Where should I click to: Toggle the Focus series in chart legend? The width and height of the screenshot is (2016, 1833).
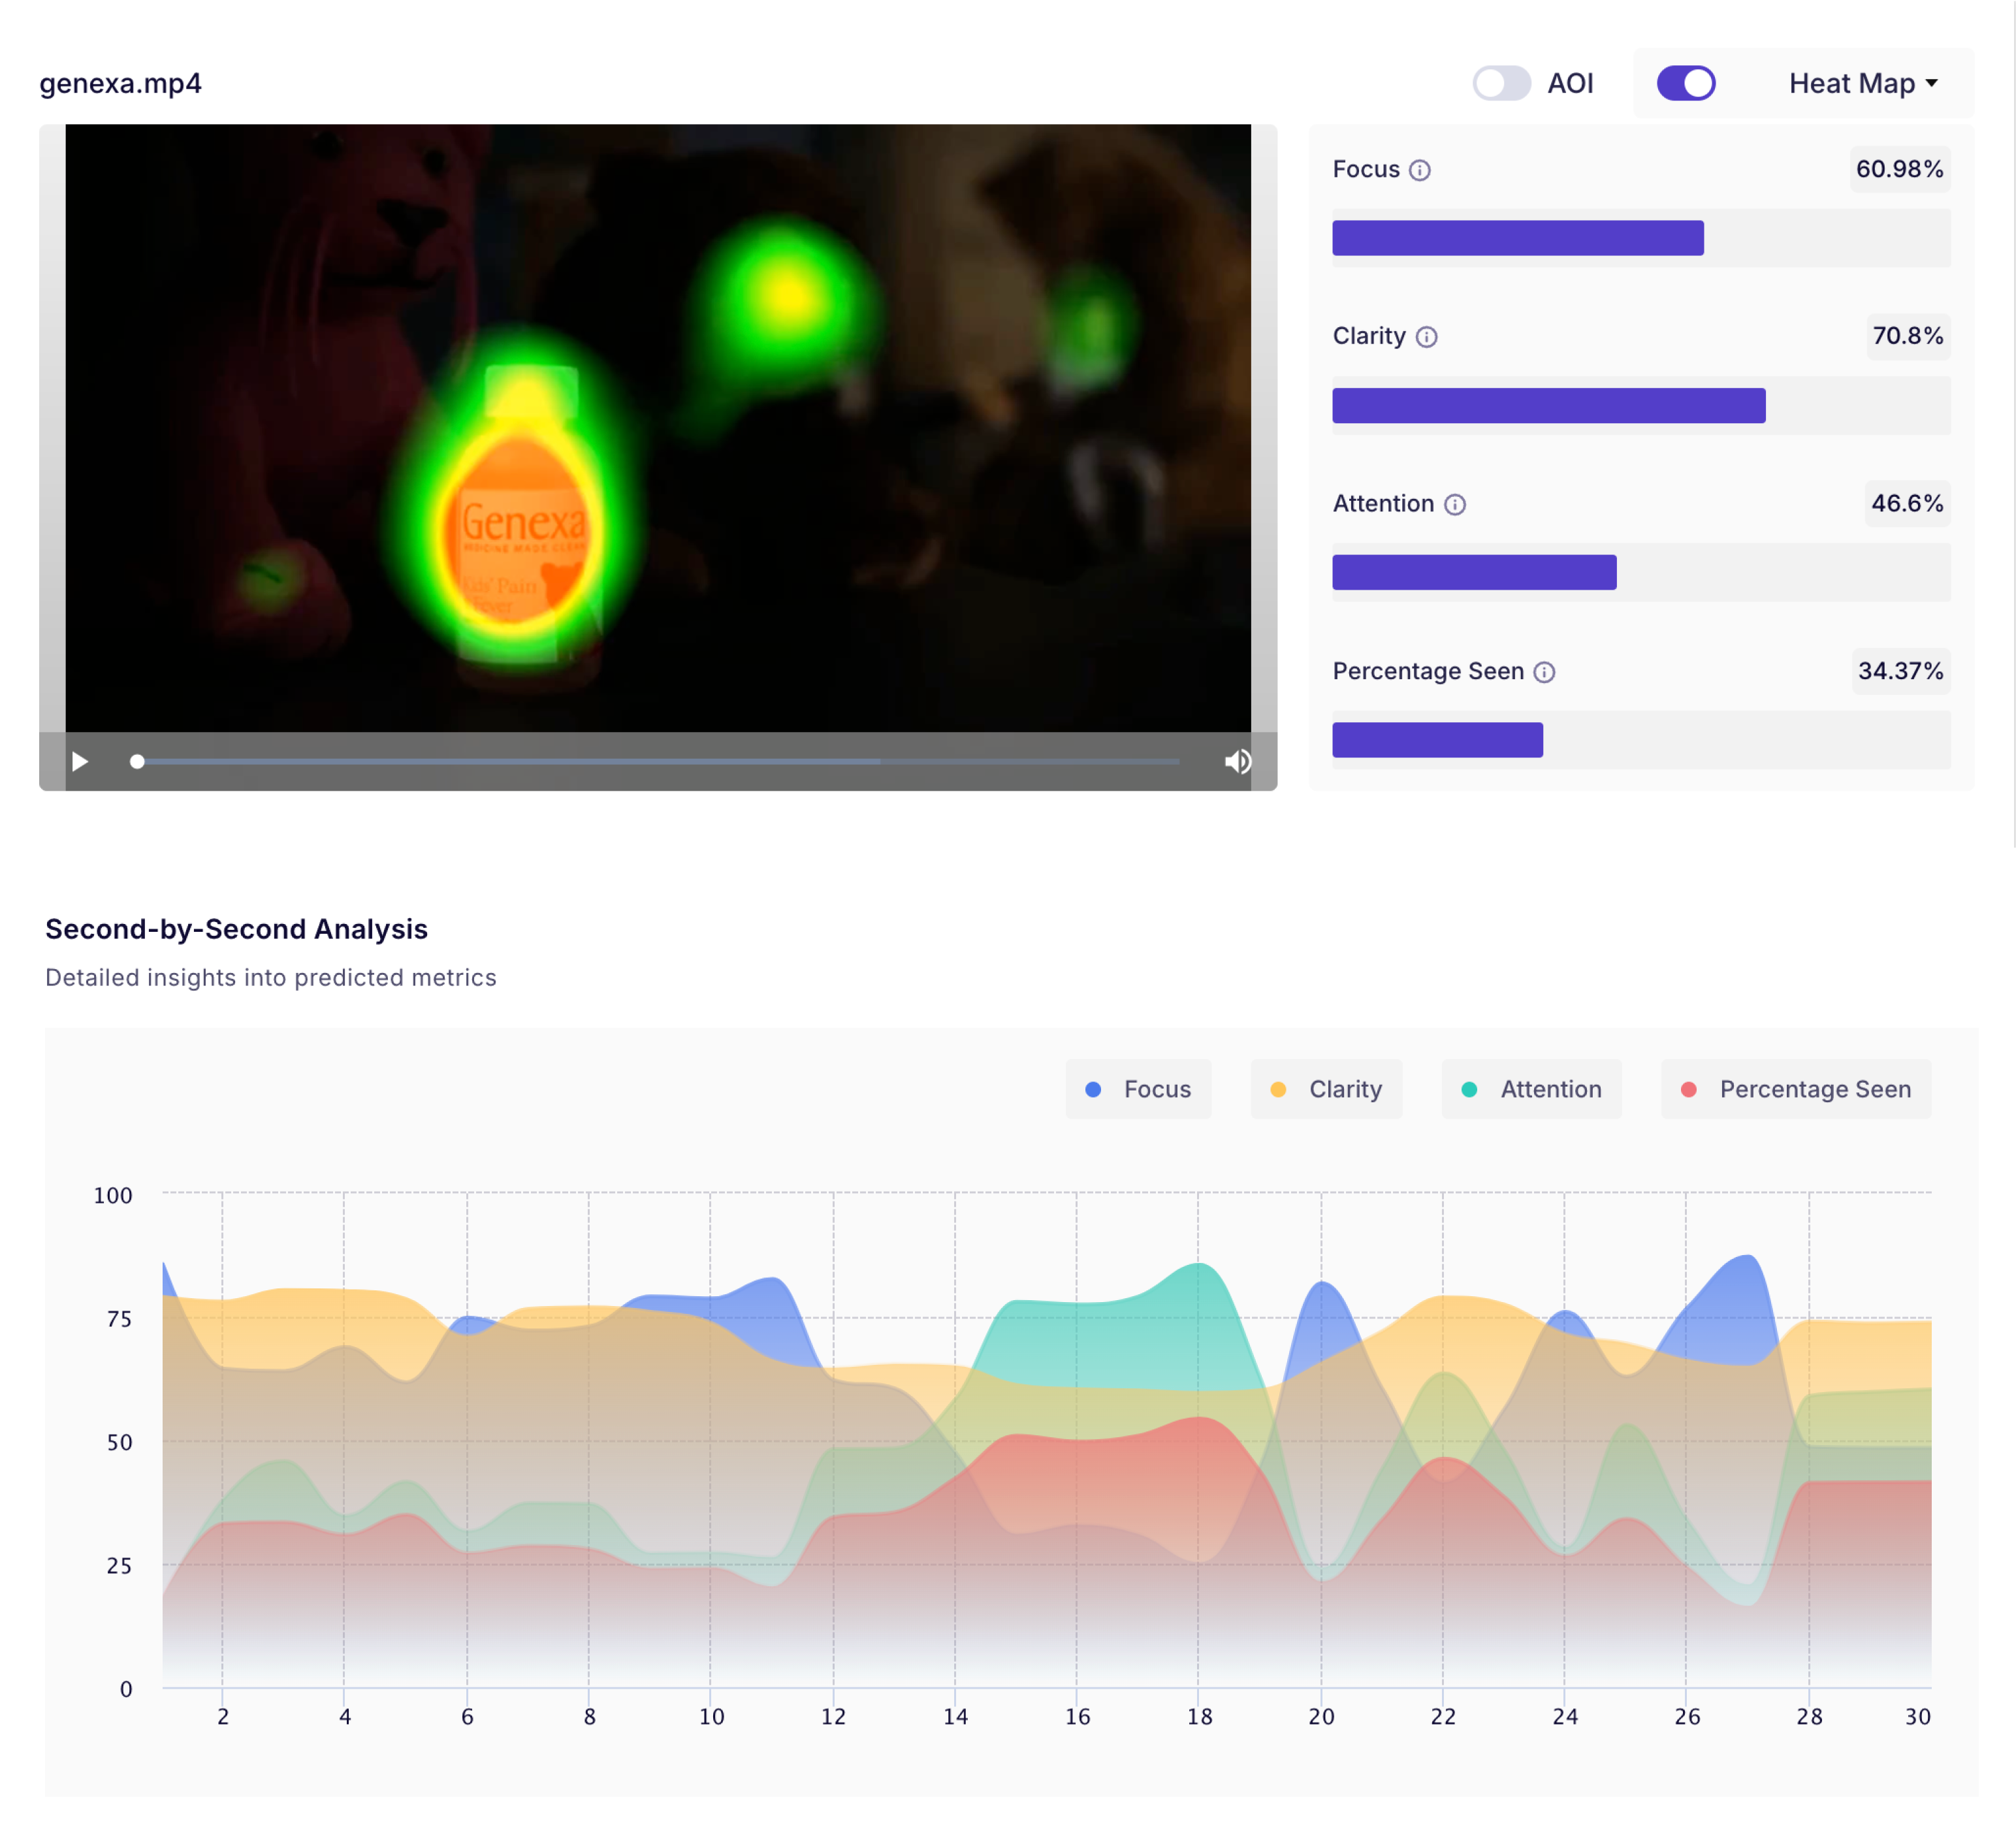click(x=1138, y=1089)
